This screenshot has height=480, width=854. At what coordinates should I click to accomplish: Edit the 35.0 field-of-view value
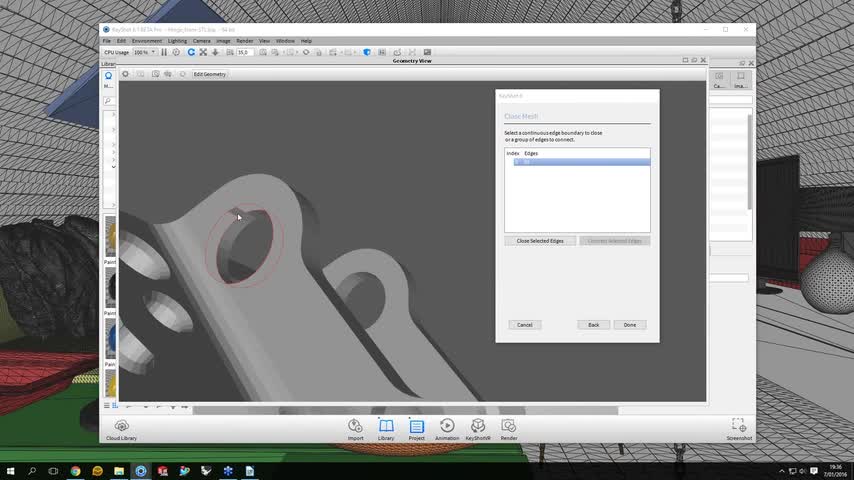tap(245, 52)
